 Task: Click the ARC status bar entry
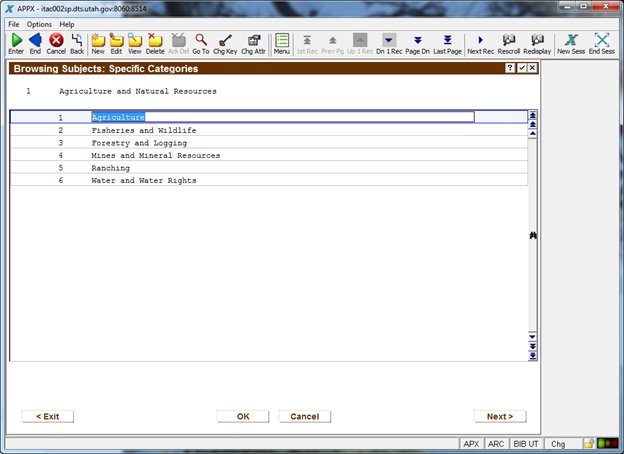click(496, 444)
